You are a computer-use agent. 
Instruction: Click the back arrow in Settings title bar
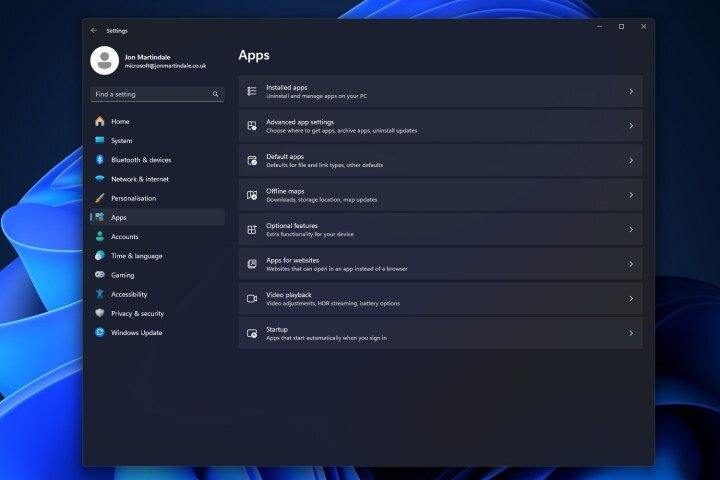tap(94, 30)
